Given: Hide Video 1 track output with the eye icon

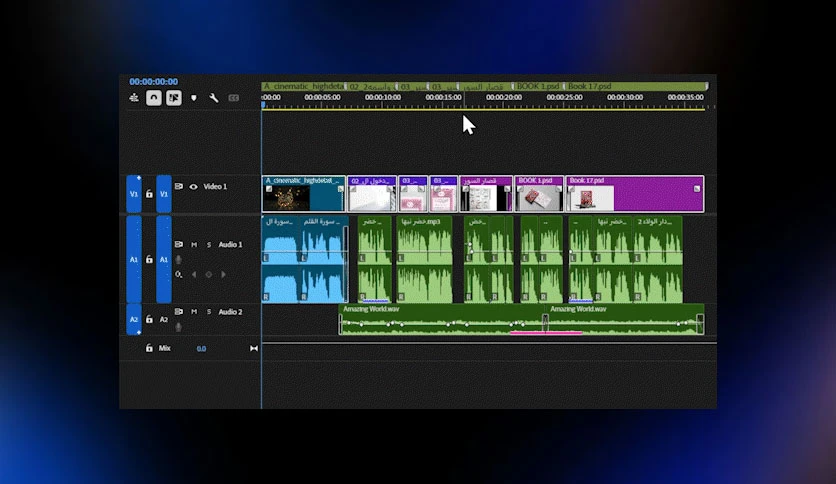Looking at the screenshot, I should click(193, 187).
